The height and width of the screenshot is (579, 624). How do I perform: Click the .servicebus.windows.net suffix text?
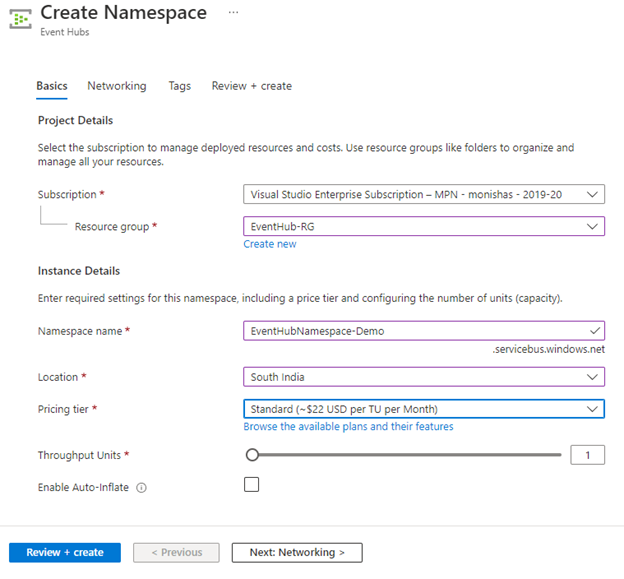tap(549, 349)
